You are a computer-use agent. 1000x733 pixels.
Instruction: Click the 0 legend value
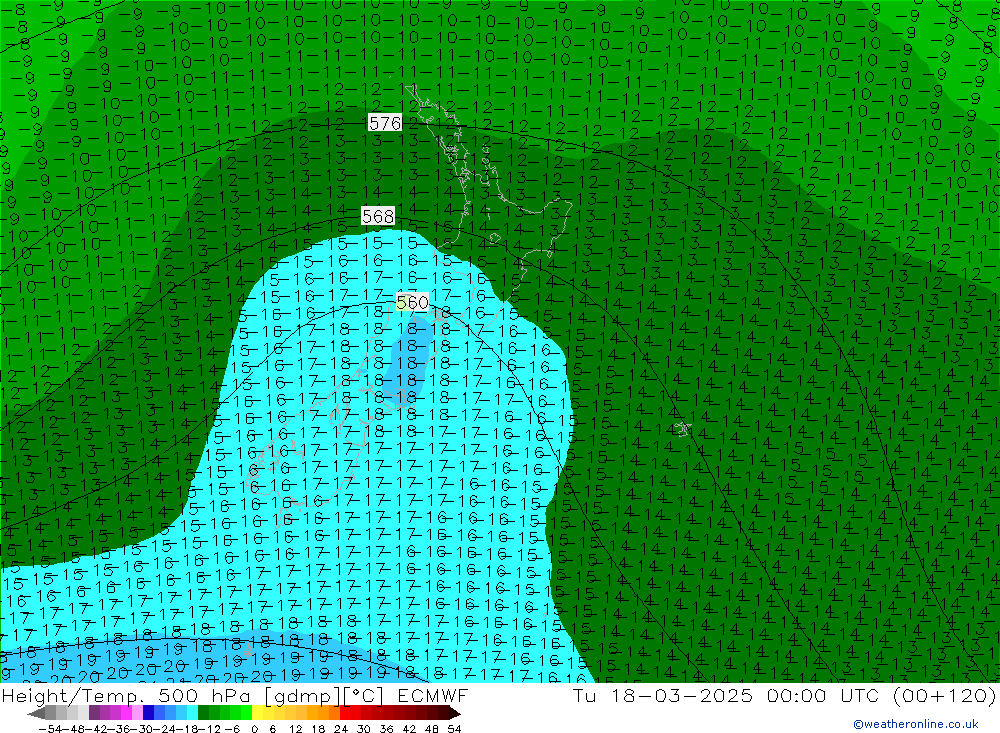point(254,728)
